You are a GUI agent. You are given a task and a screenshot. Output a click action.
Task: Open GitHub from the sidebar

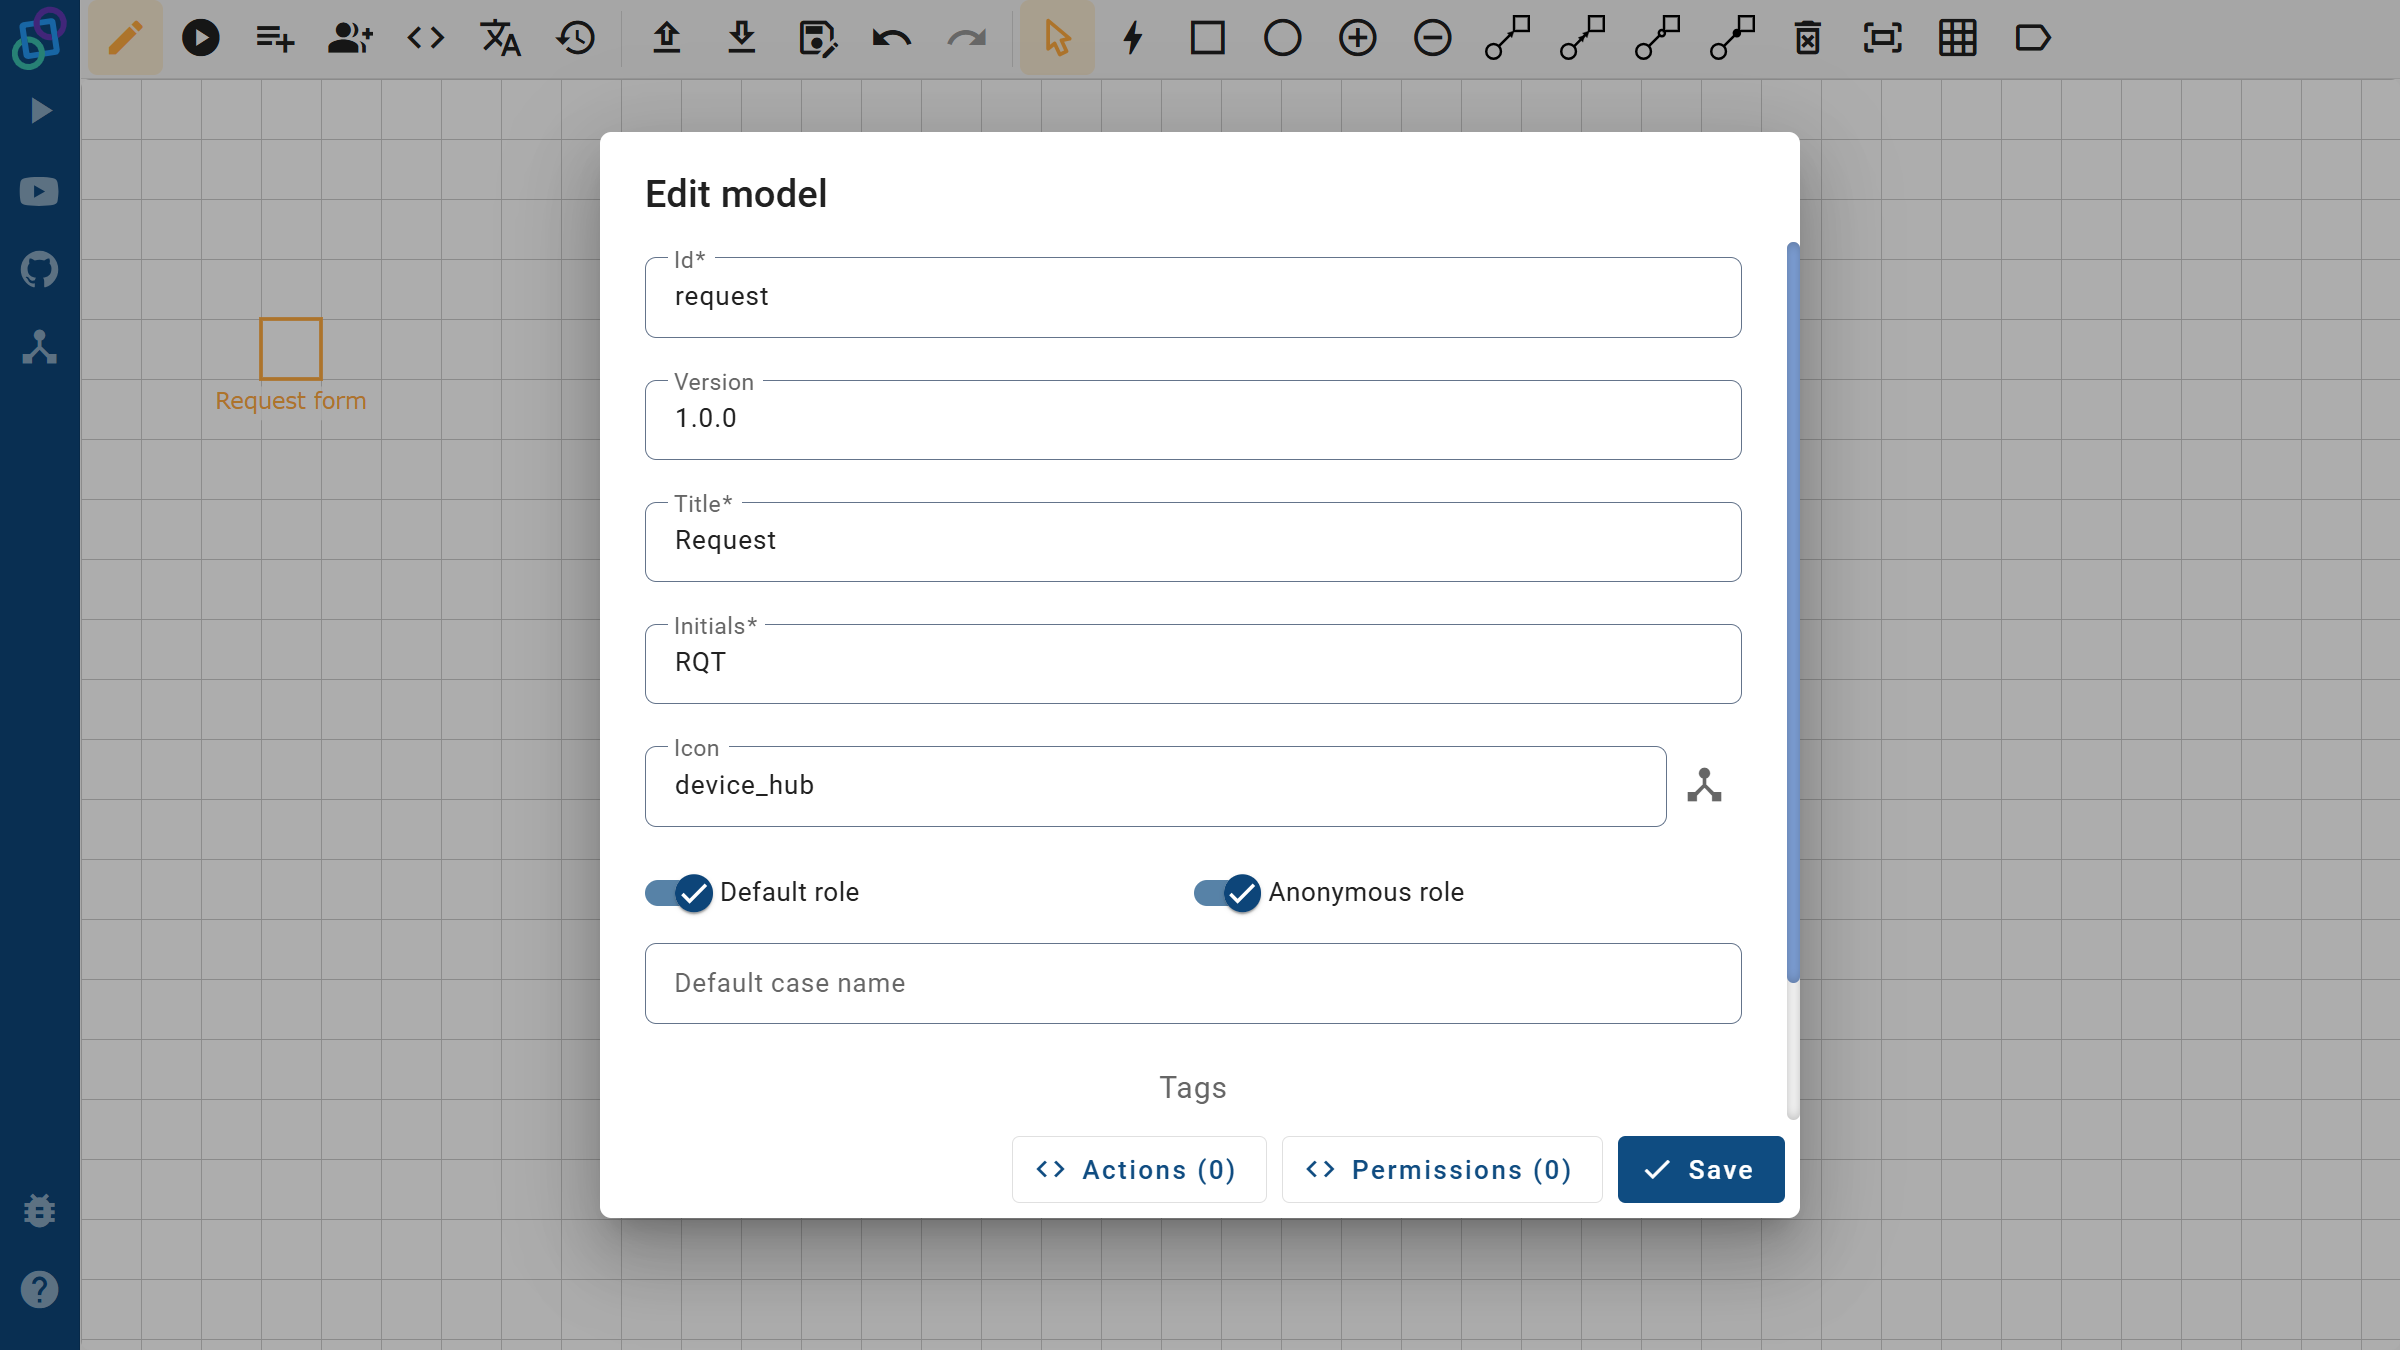(x=38, y=268)
